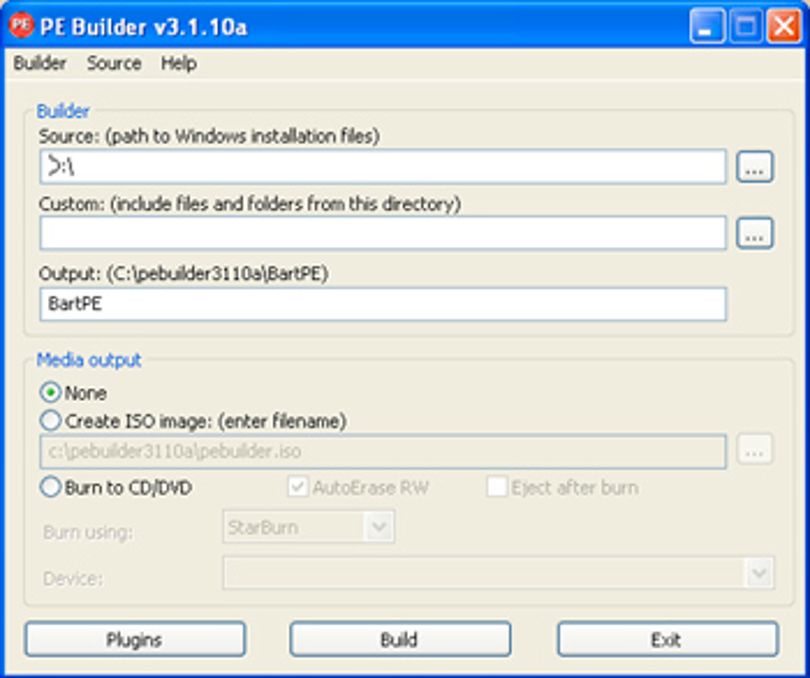
Task: Toggle the AutoErase RW checkbox
Action: pos(298,487)
